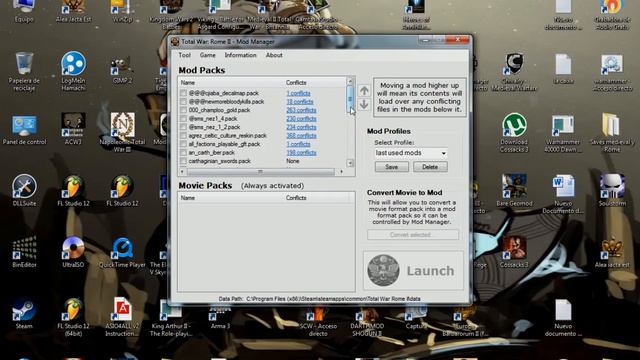Sort Mod Packs by Conflicts column header
The width and height of the screenshot is (640, 360).
pos(315,83)
